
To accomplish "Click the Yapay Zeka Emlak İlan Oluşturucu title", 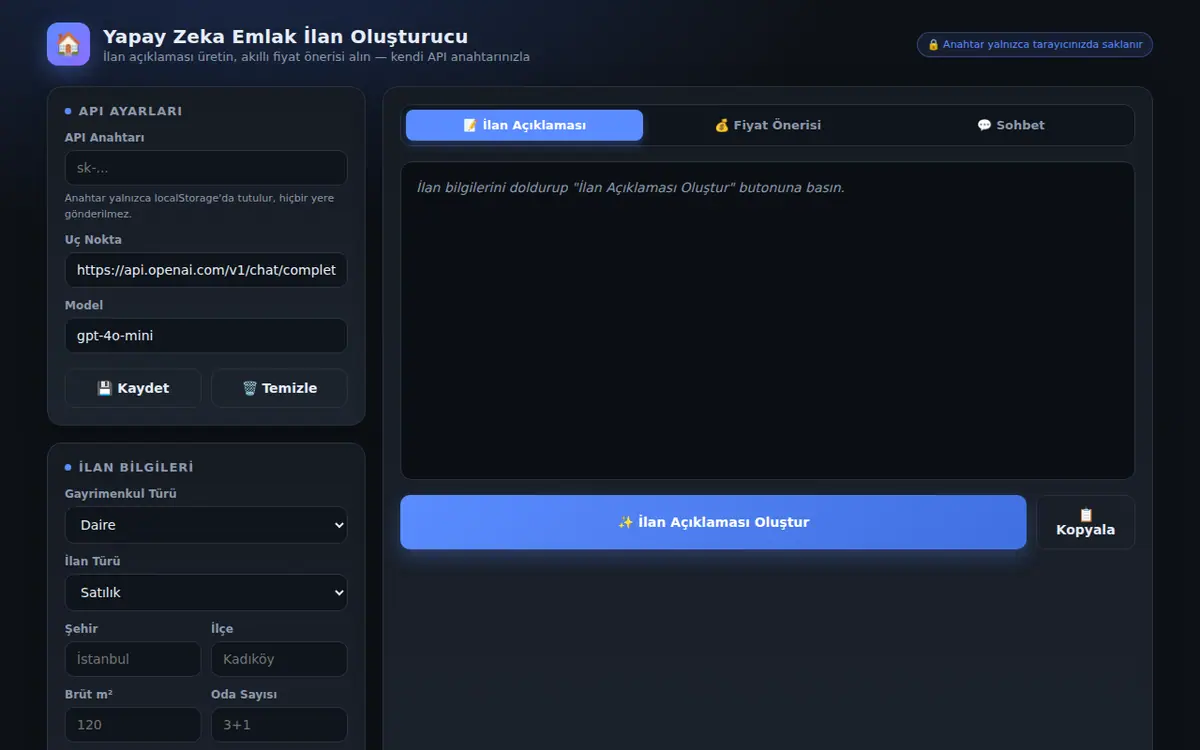I will click(285, 37).
